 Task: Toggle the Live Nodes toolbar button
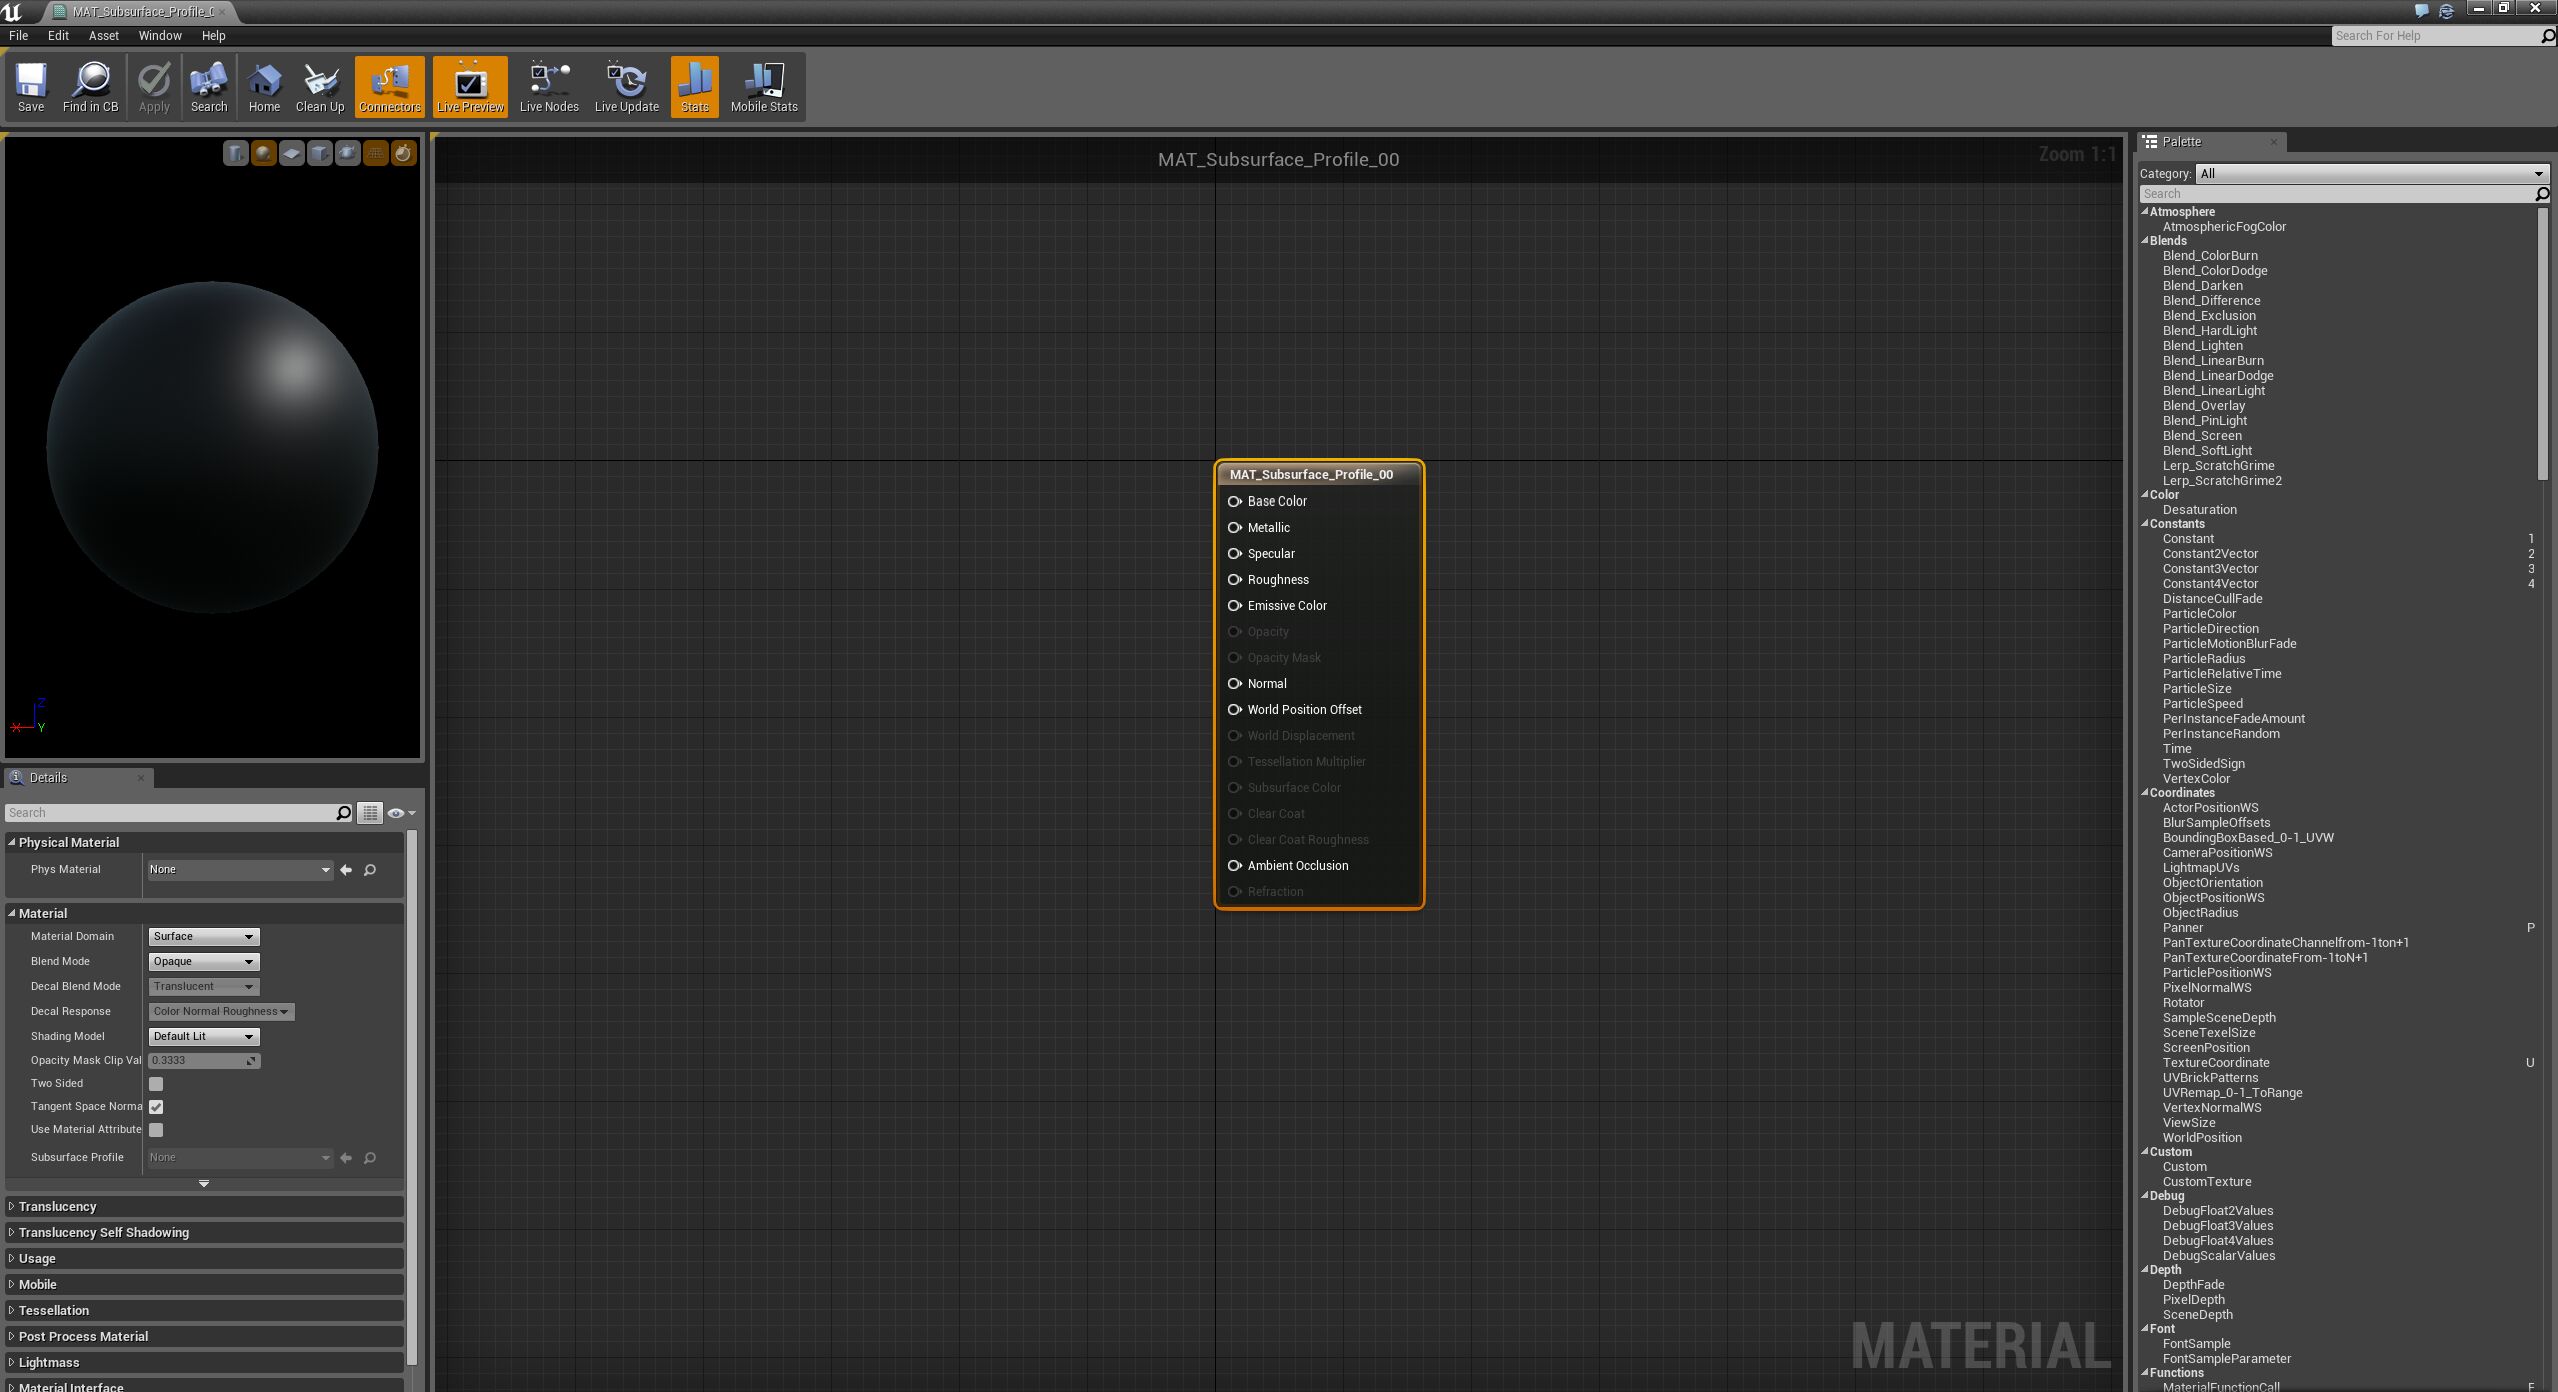[x=549, y=87]
